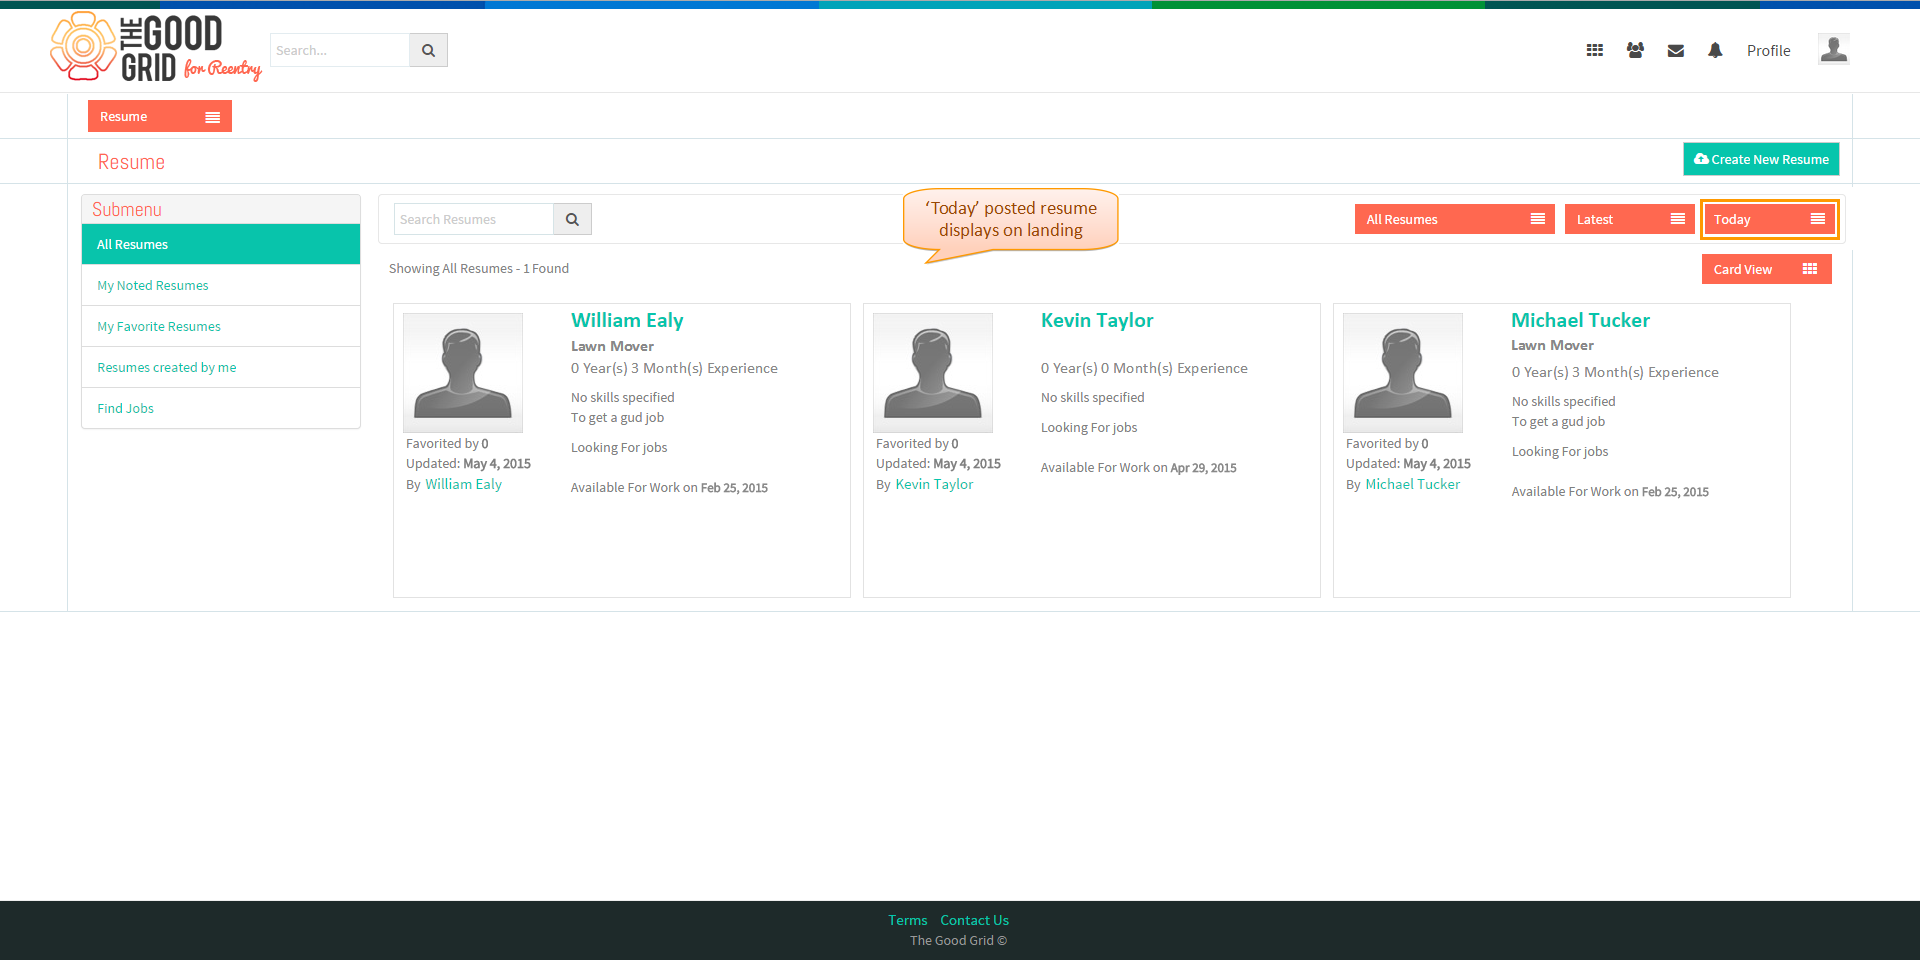Viewport: 1920px width, 961px height.
Task: Open the Terms footer link
Action: (907, 920)
